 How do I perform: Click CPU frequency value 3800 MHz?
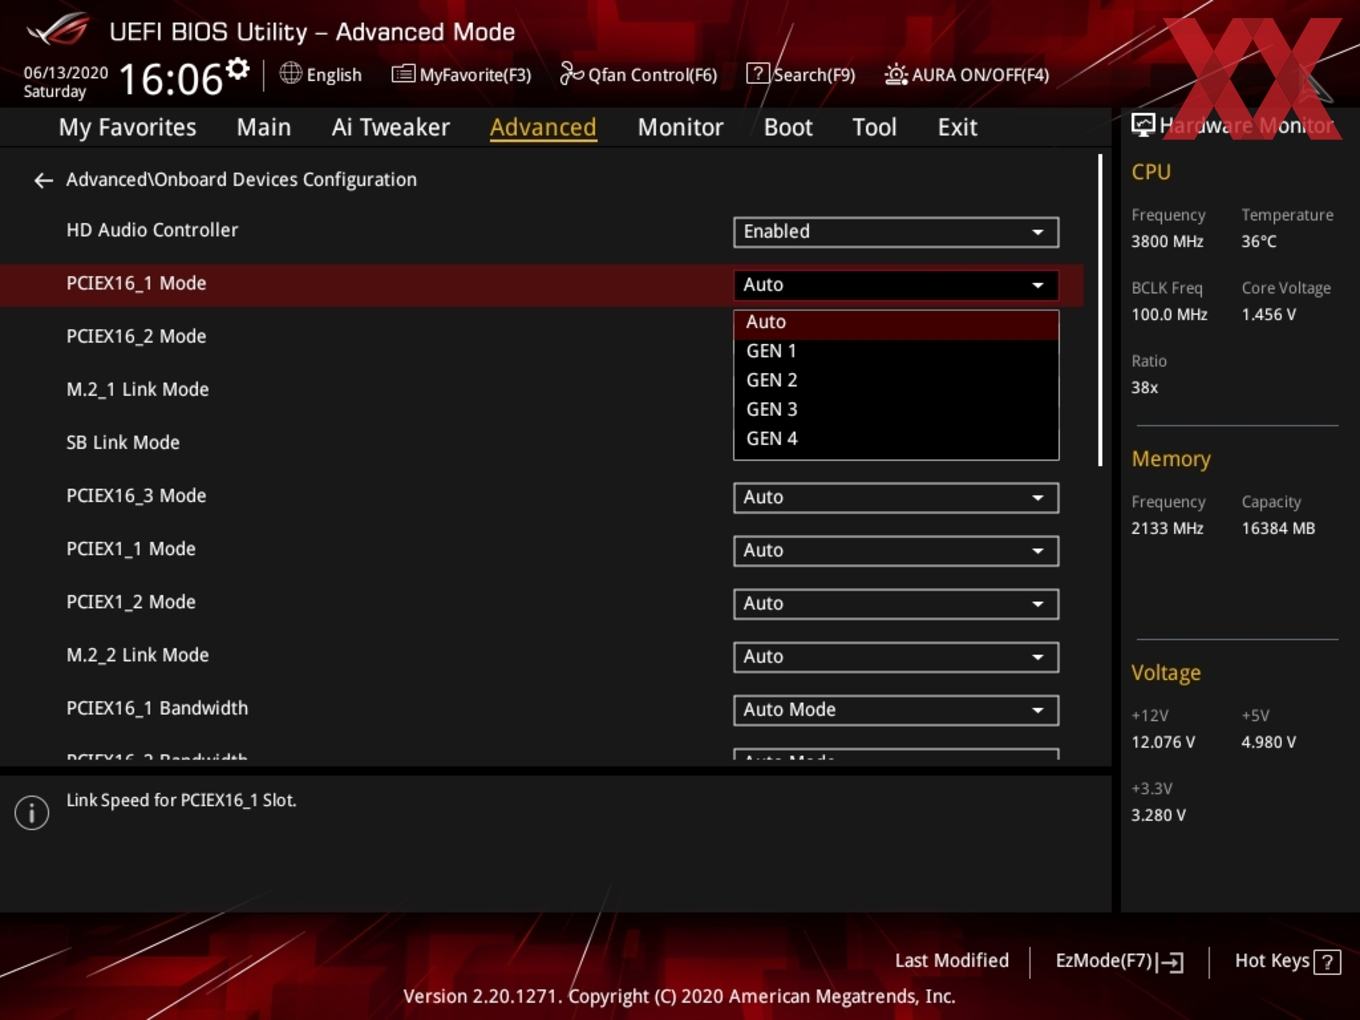1167,242
